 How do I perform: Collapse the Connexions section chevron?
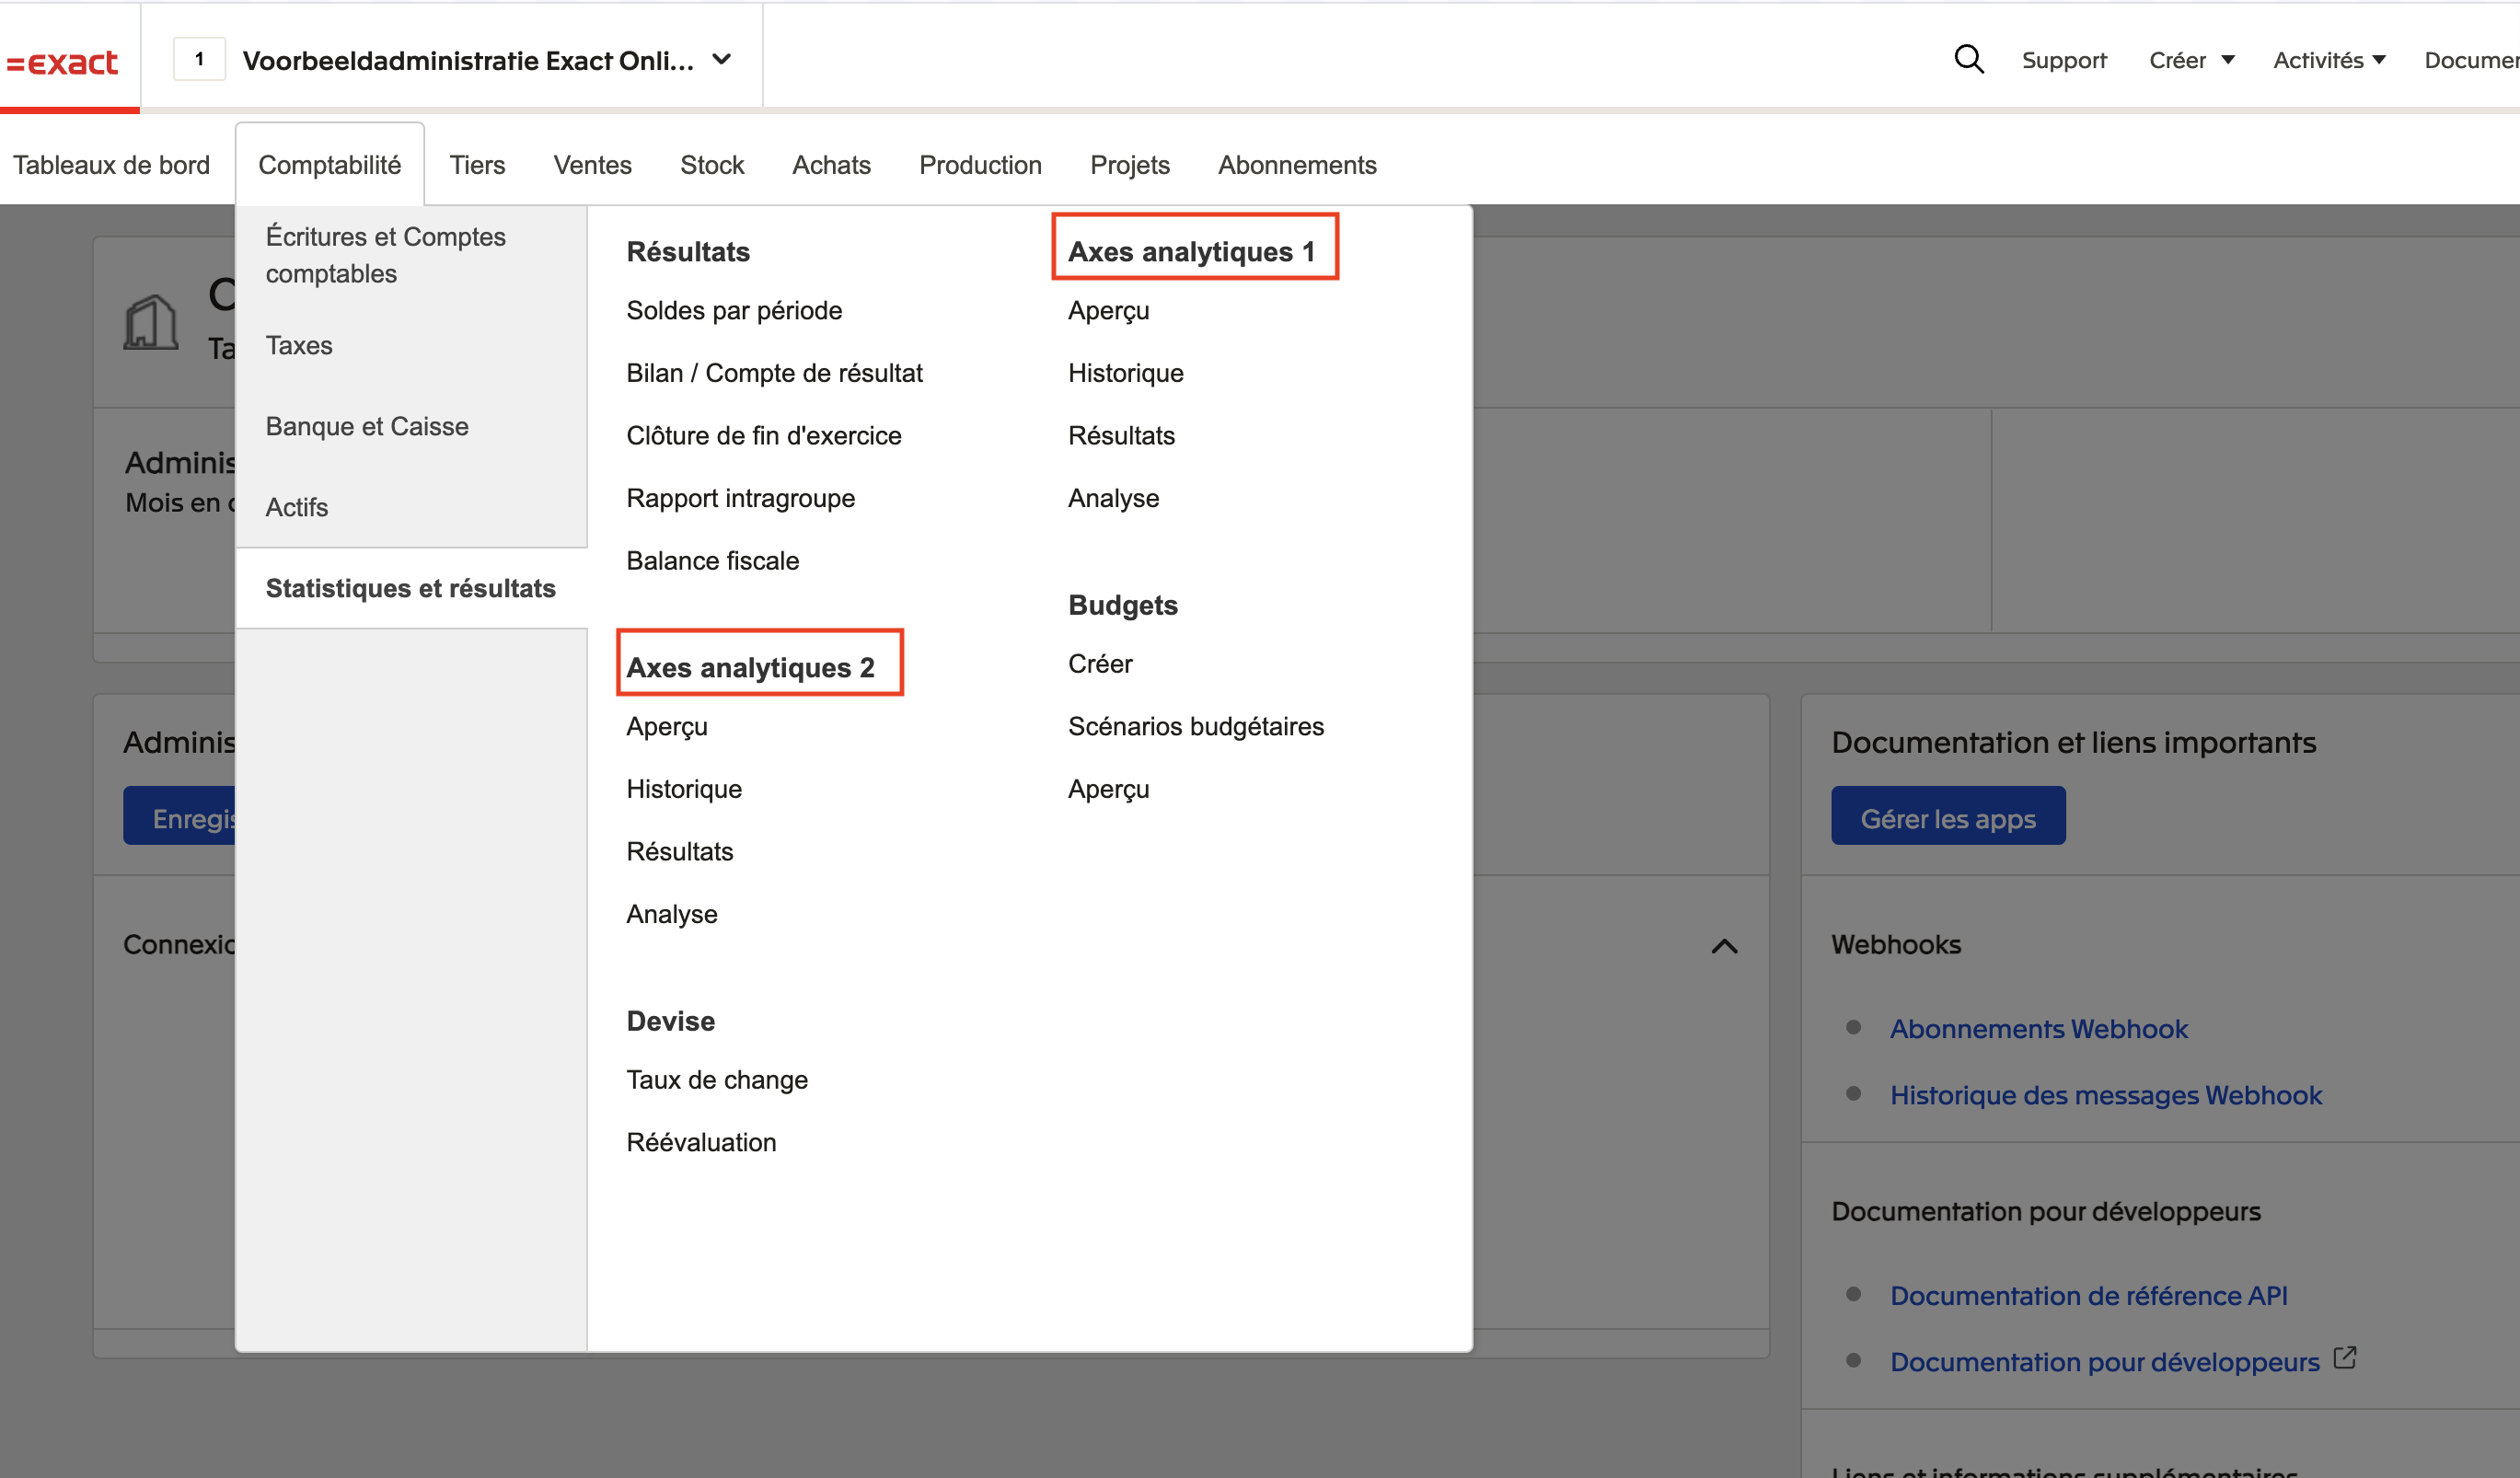1724,946
